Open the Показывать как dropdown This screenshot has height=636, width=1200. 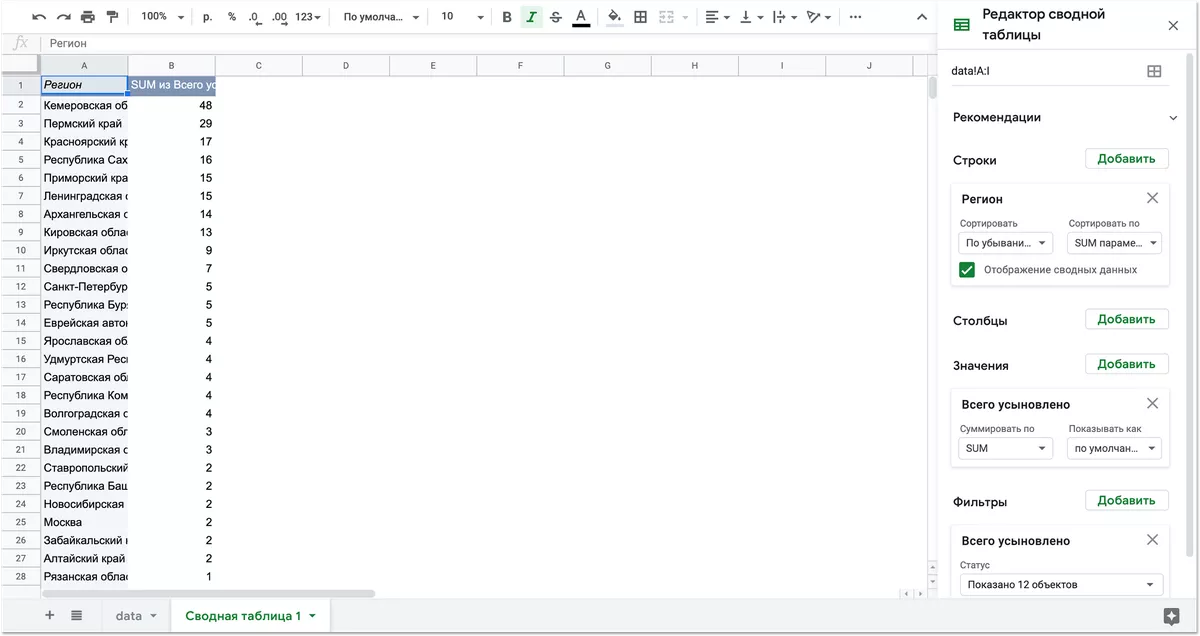point(1115,448)
